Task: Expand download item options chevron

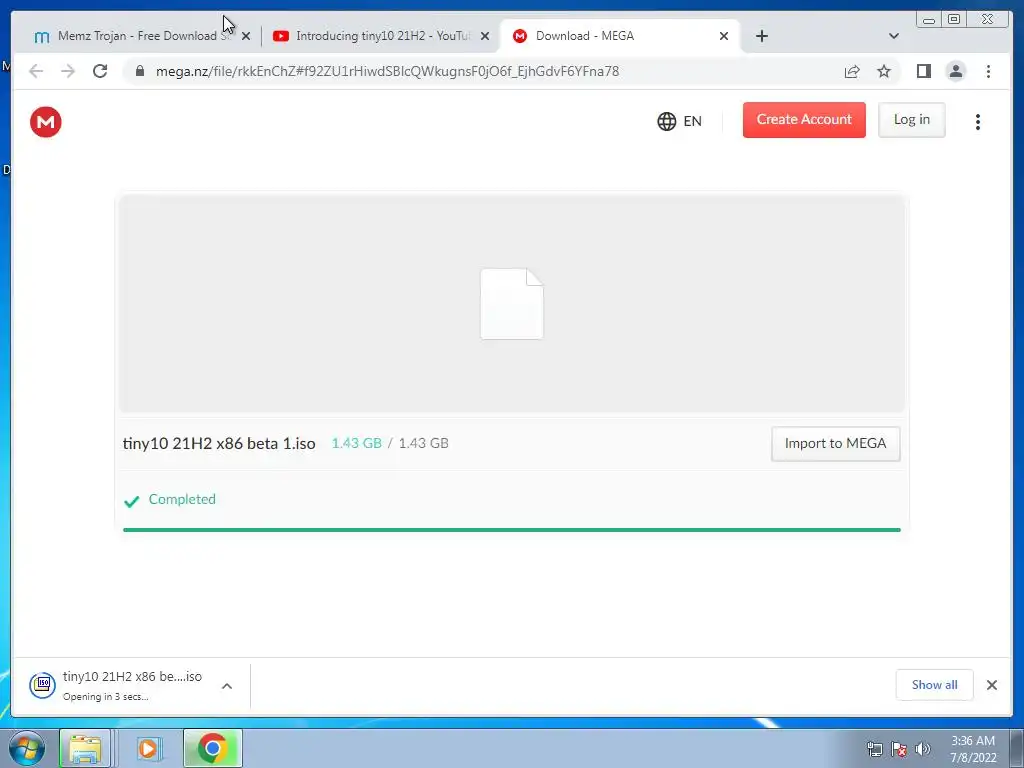Action: click(x=227, y=686)
